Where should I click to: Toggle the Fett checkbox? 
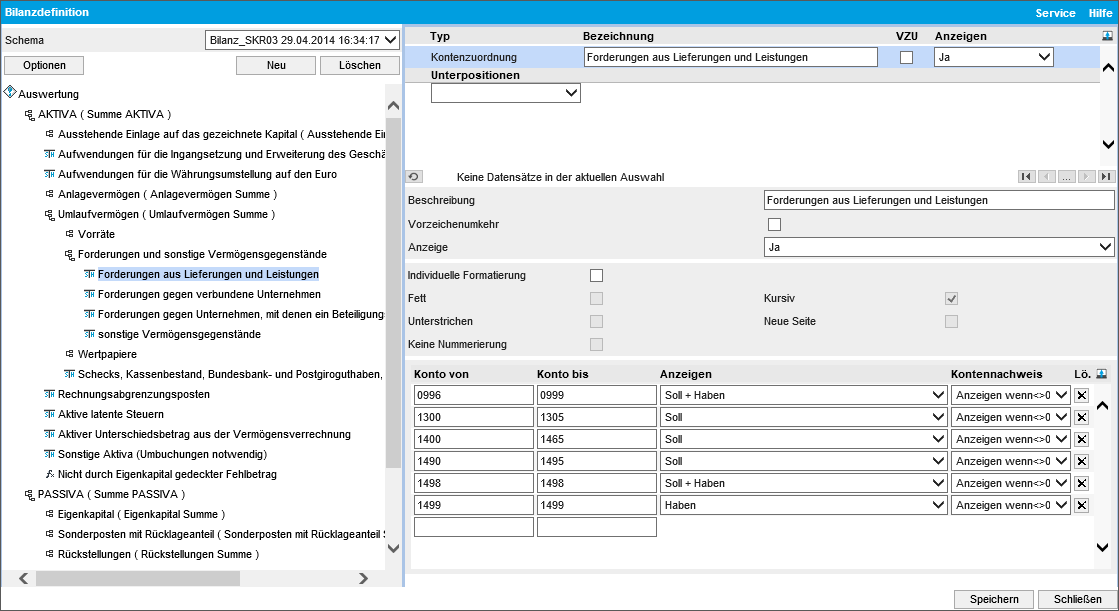(597, 298)
